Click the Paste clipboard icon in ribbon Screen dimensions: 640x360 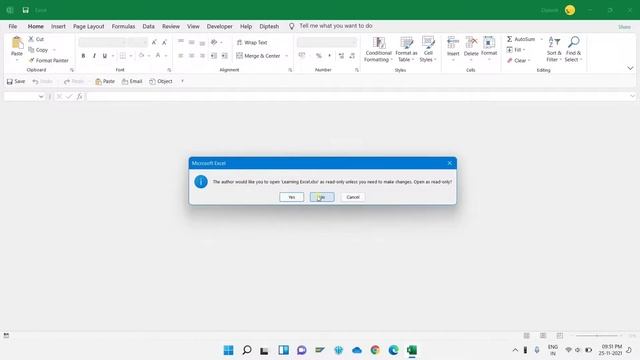17,43
